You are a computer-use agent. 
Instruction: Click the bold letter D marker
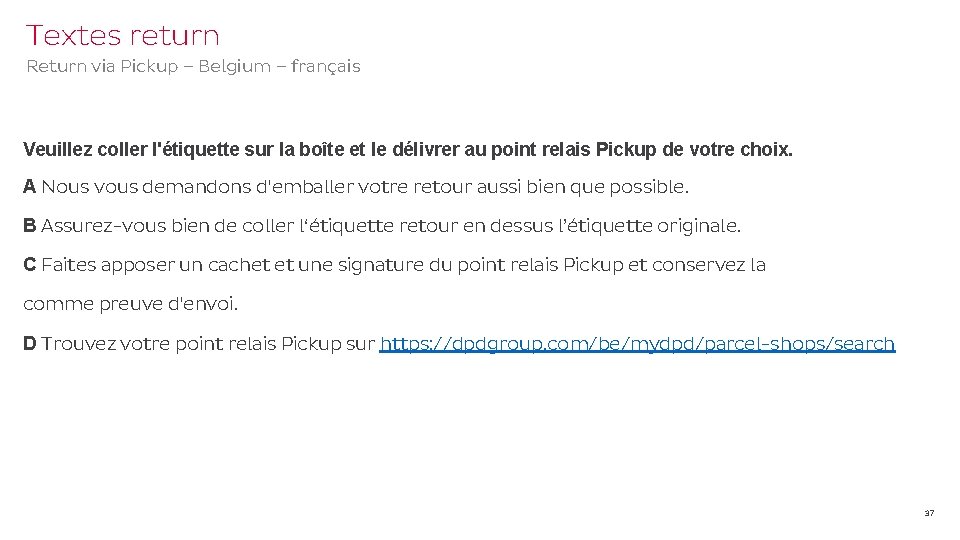click(x=30, y=344)
